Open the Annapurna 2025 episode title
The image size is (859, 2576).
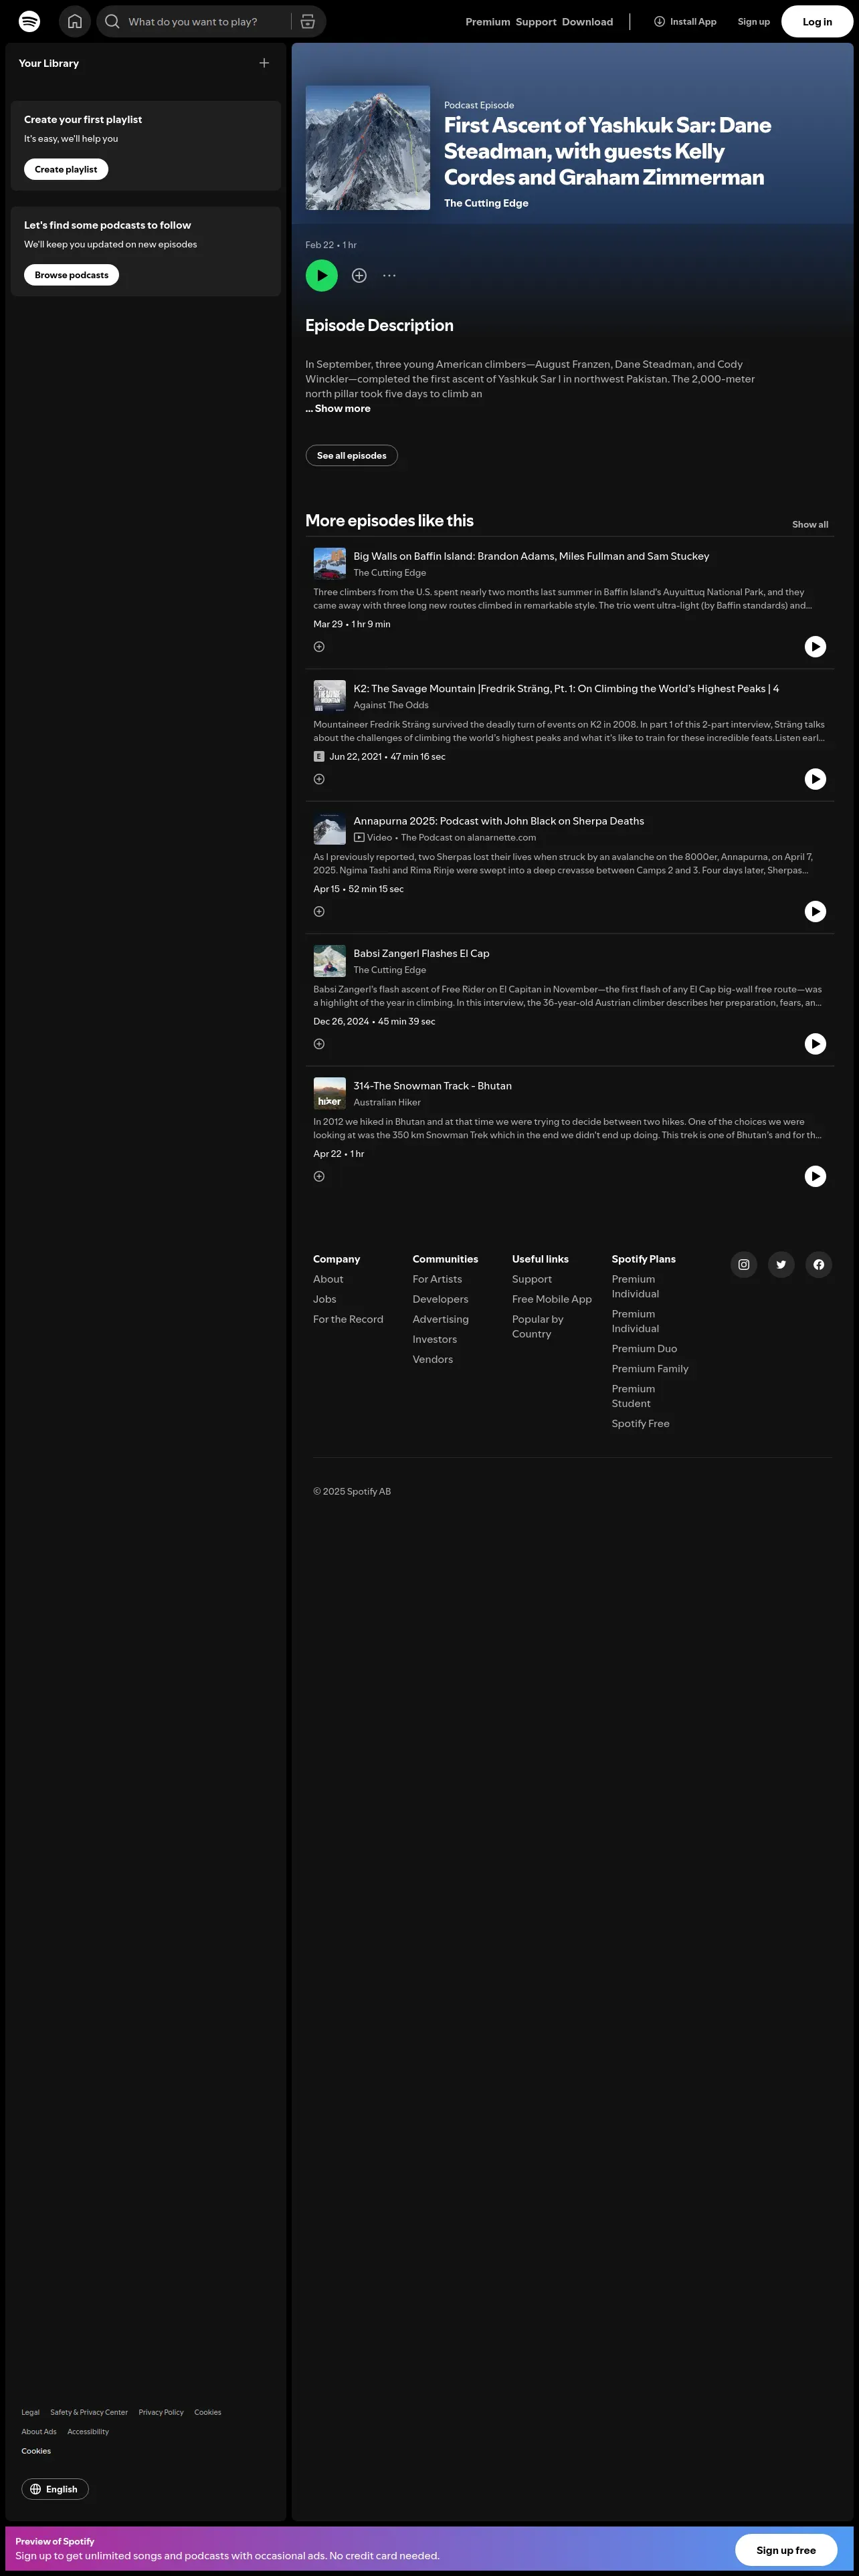(x=499, y=821)
